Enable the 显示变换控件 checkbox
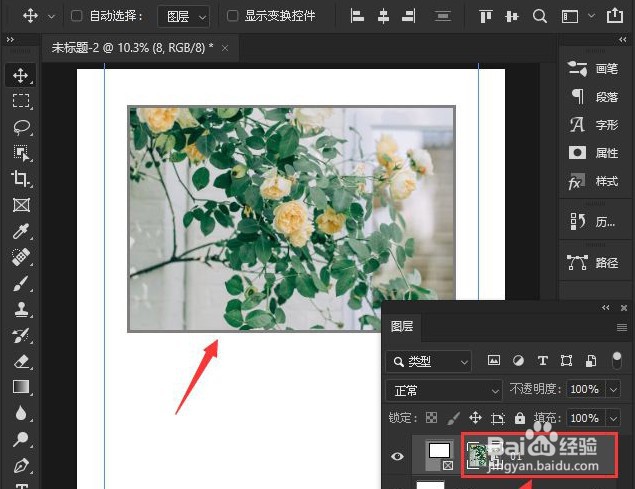 click(232, 16)
